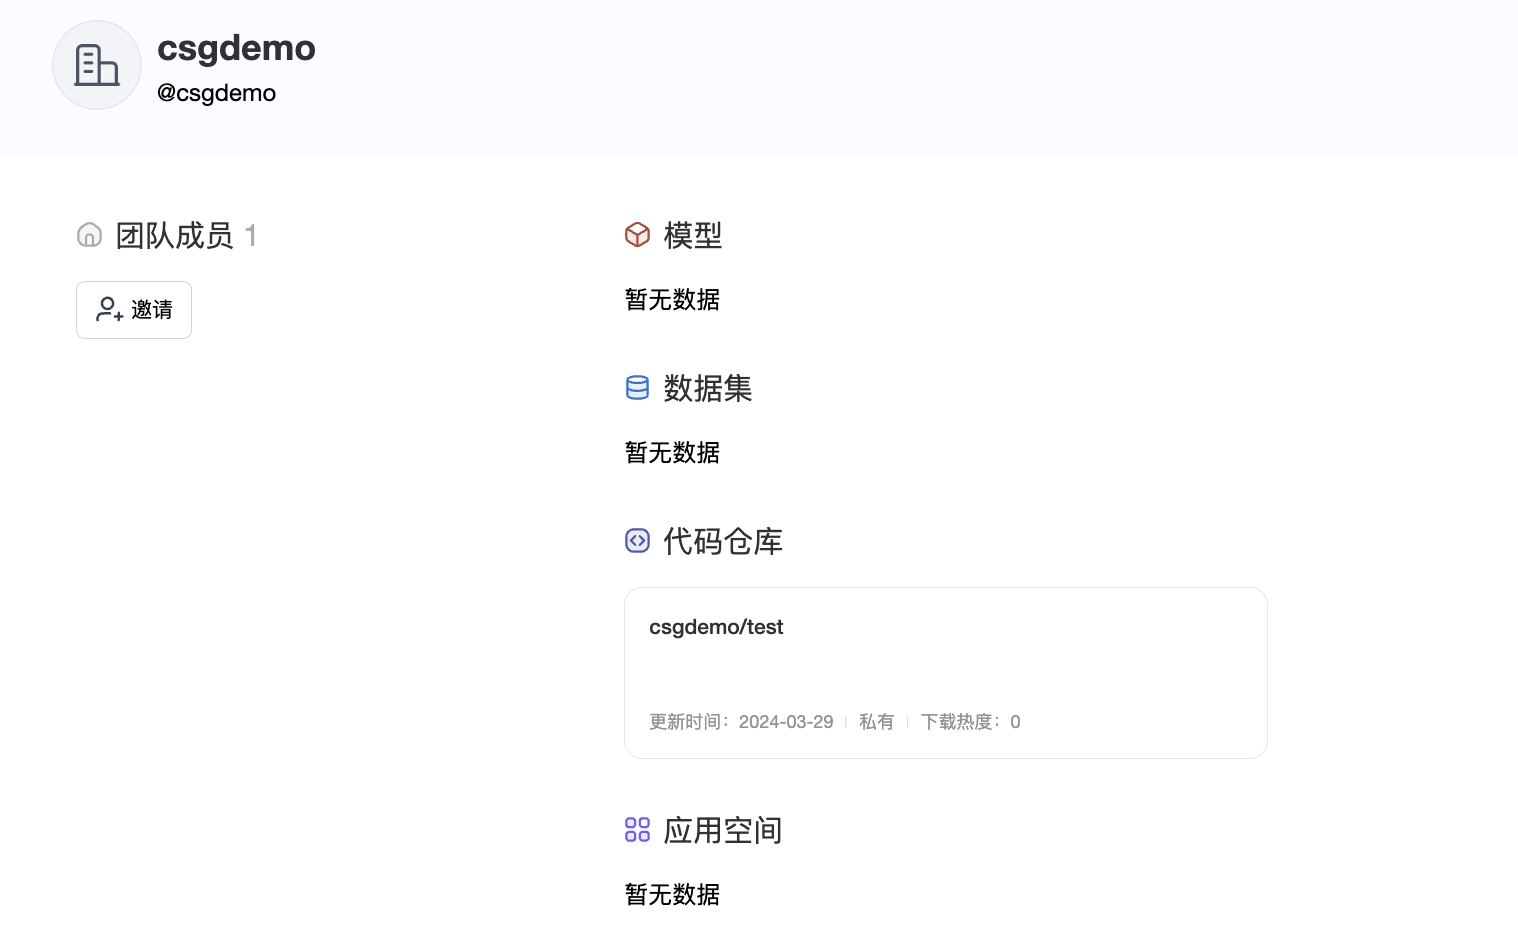Open the 代码仓库 section heading
This screenshot has width=1518, height=952.
[x=722, y=541]
